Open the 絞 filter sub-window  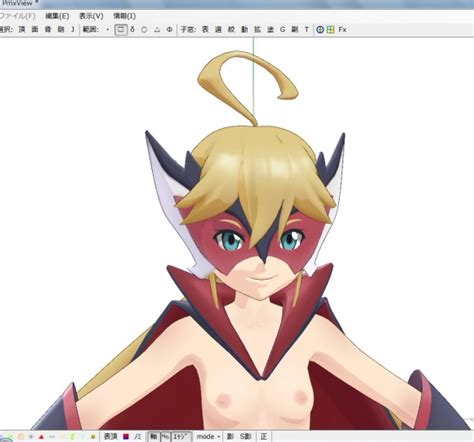[x=231, y=30]
